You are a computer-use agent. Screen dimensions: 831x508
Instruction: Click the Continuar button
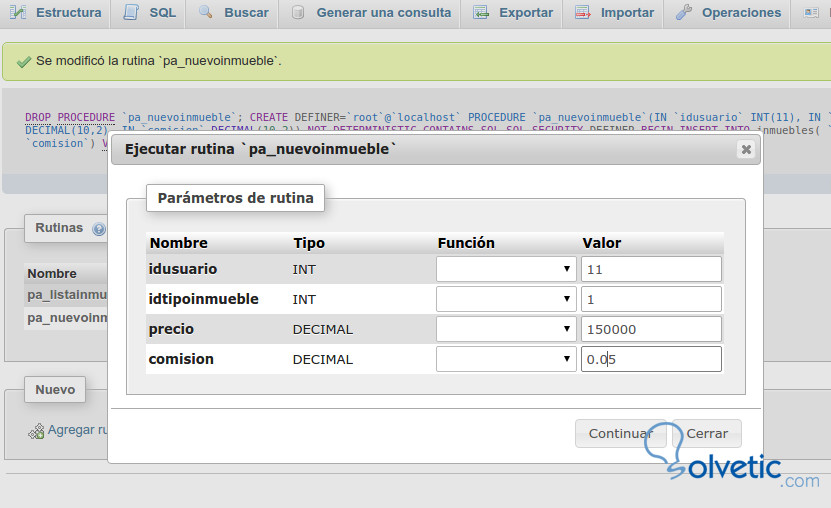(x=620, y=433)
